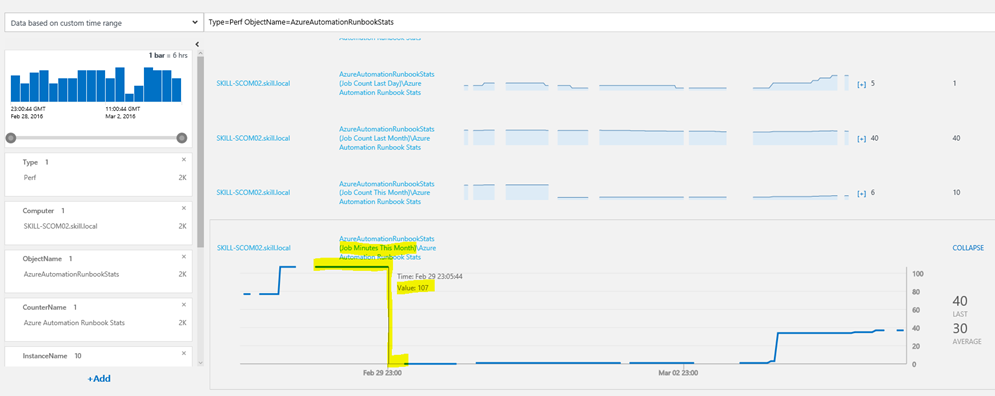Select the Perf type filter value

click(30, 178)
